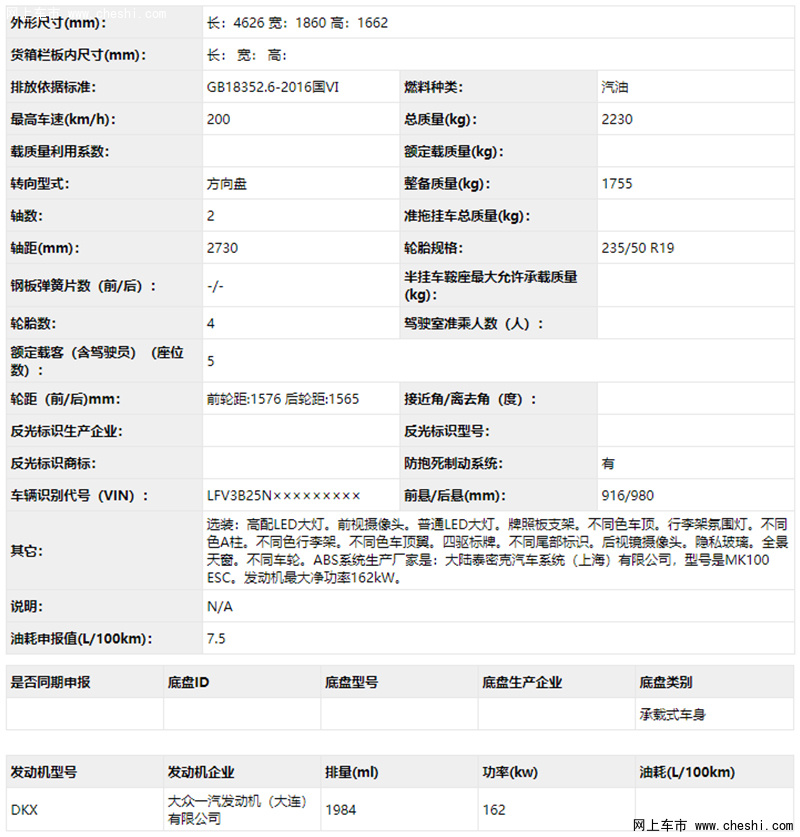This screenshot has height=837, width=800.
Task: Select the track value 前轮距:1576 后轮距:1565
Action: 283,399
